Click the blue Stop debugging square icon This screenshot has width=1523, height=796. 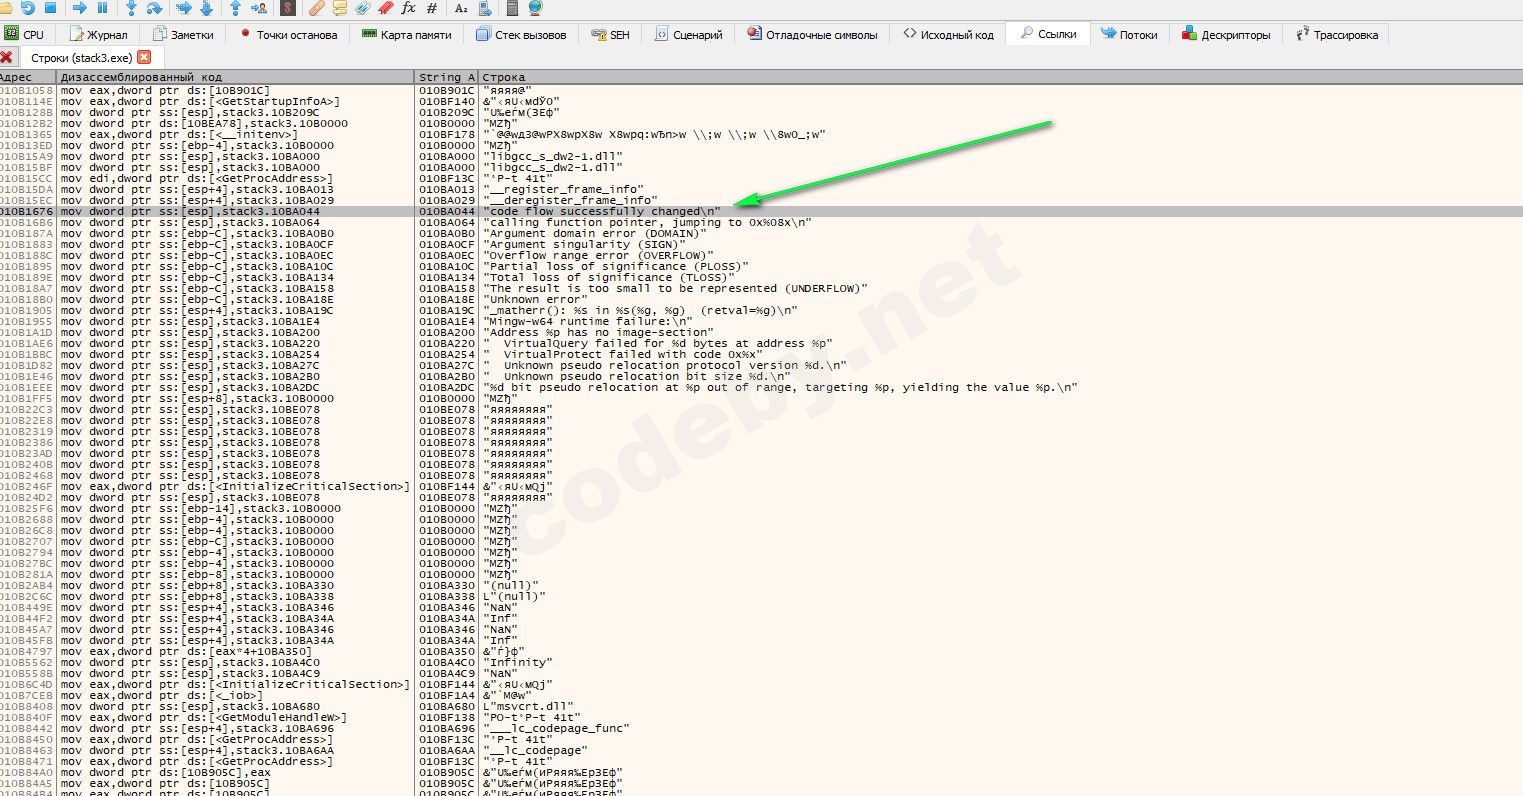pos(51,8)
